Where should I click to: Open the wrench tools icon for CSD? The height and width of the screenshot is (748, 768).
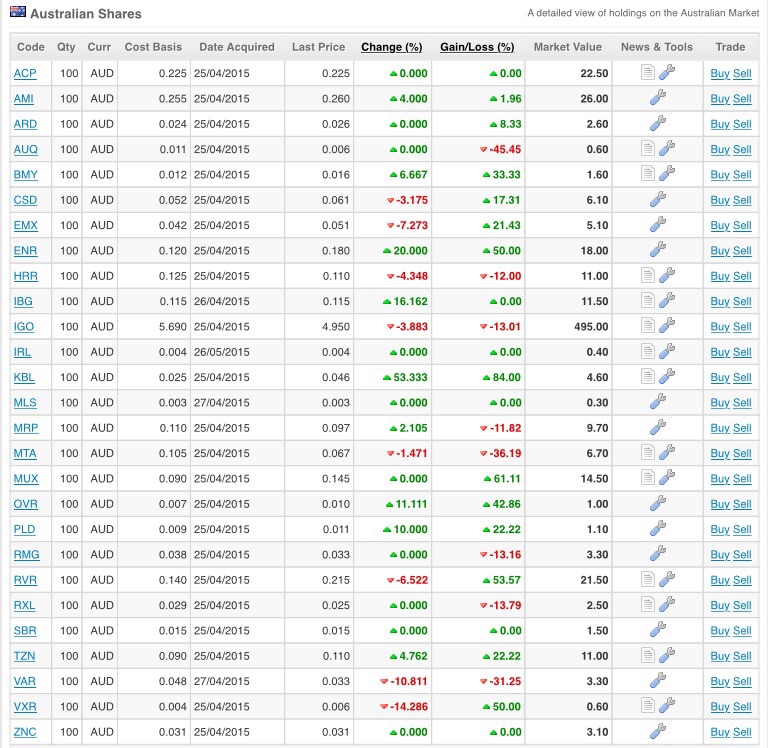(658, 199)
